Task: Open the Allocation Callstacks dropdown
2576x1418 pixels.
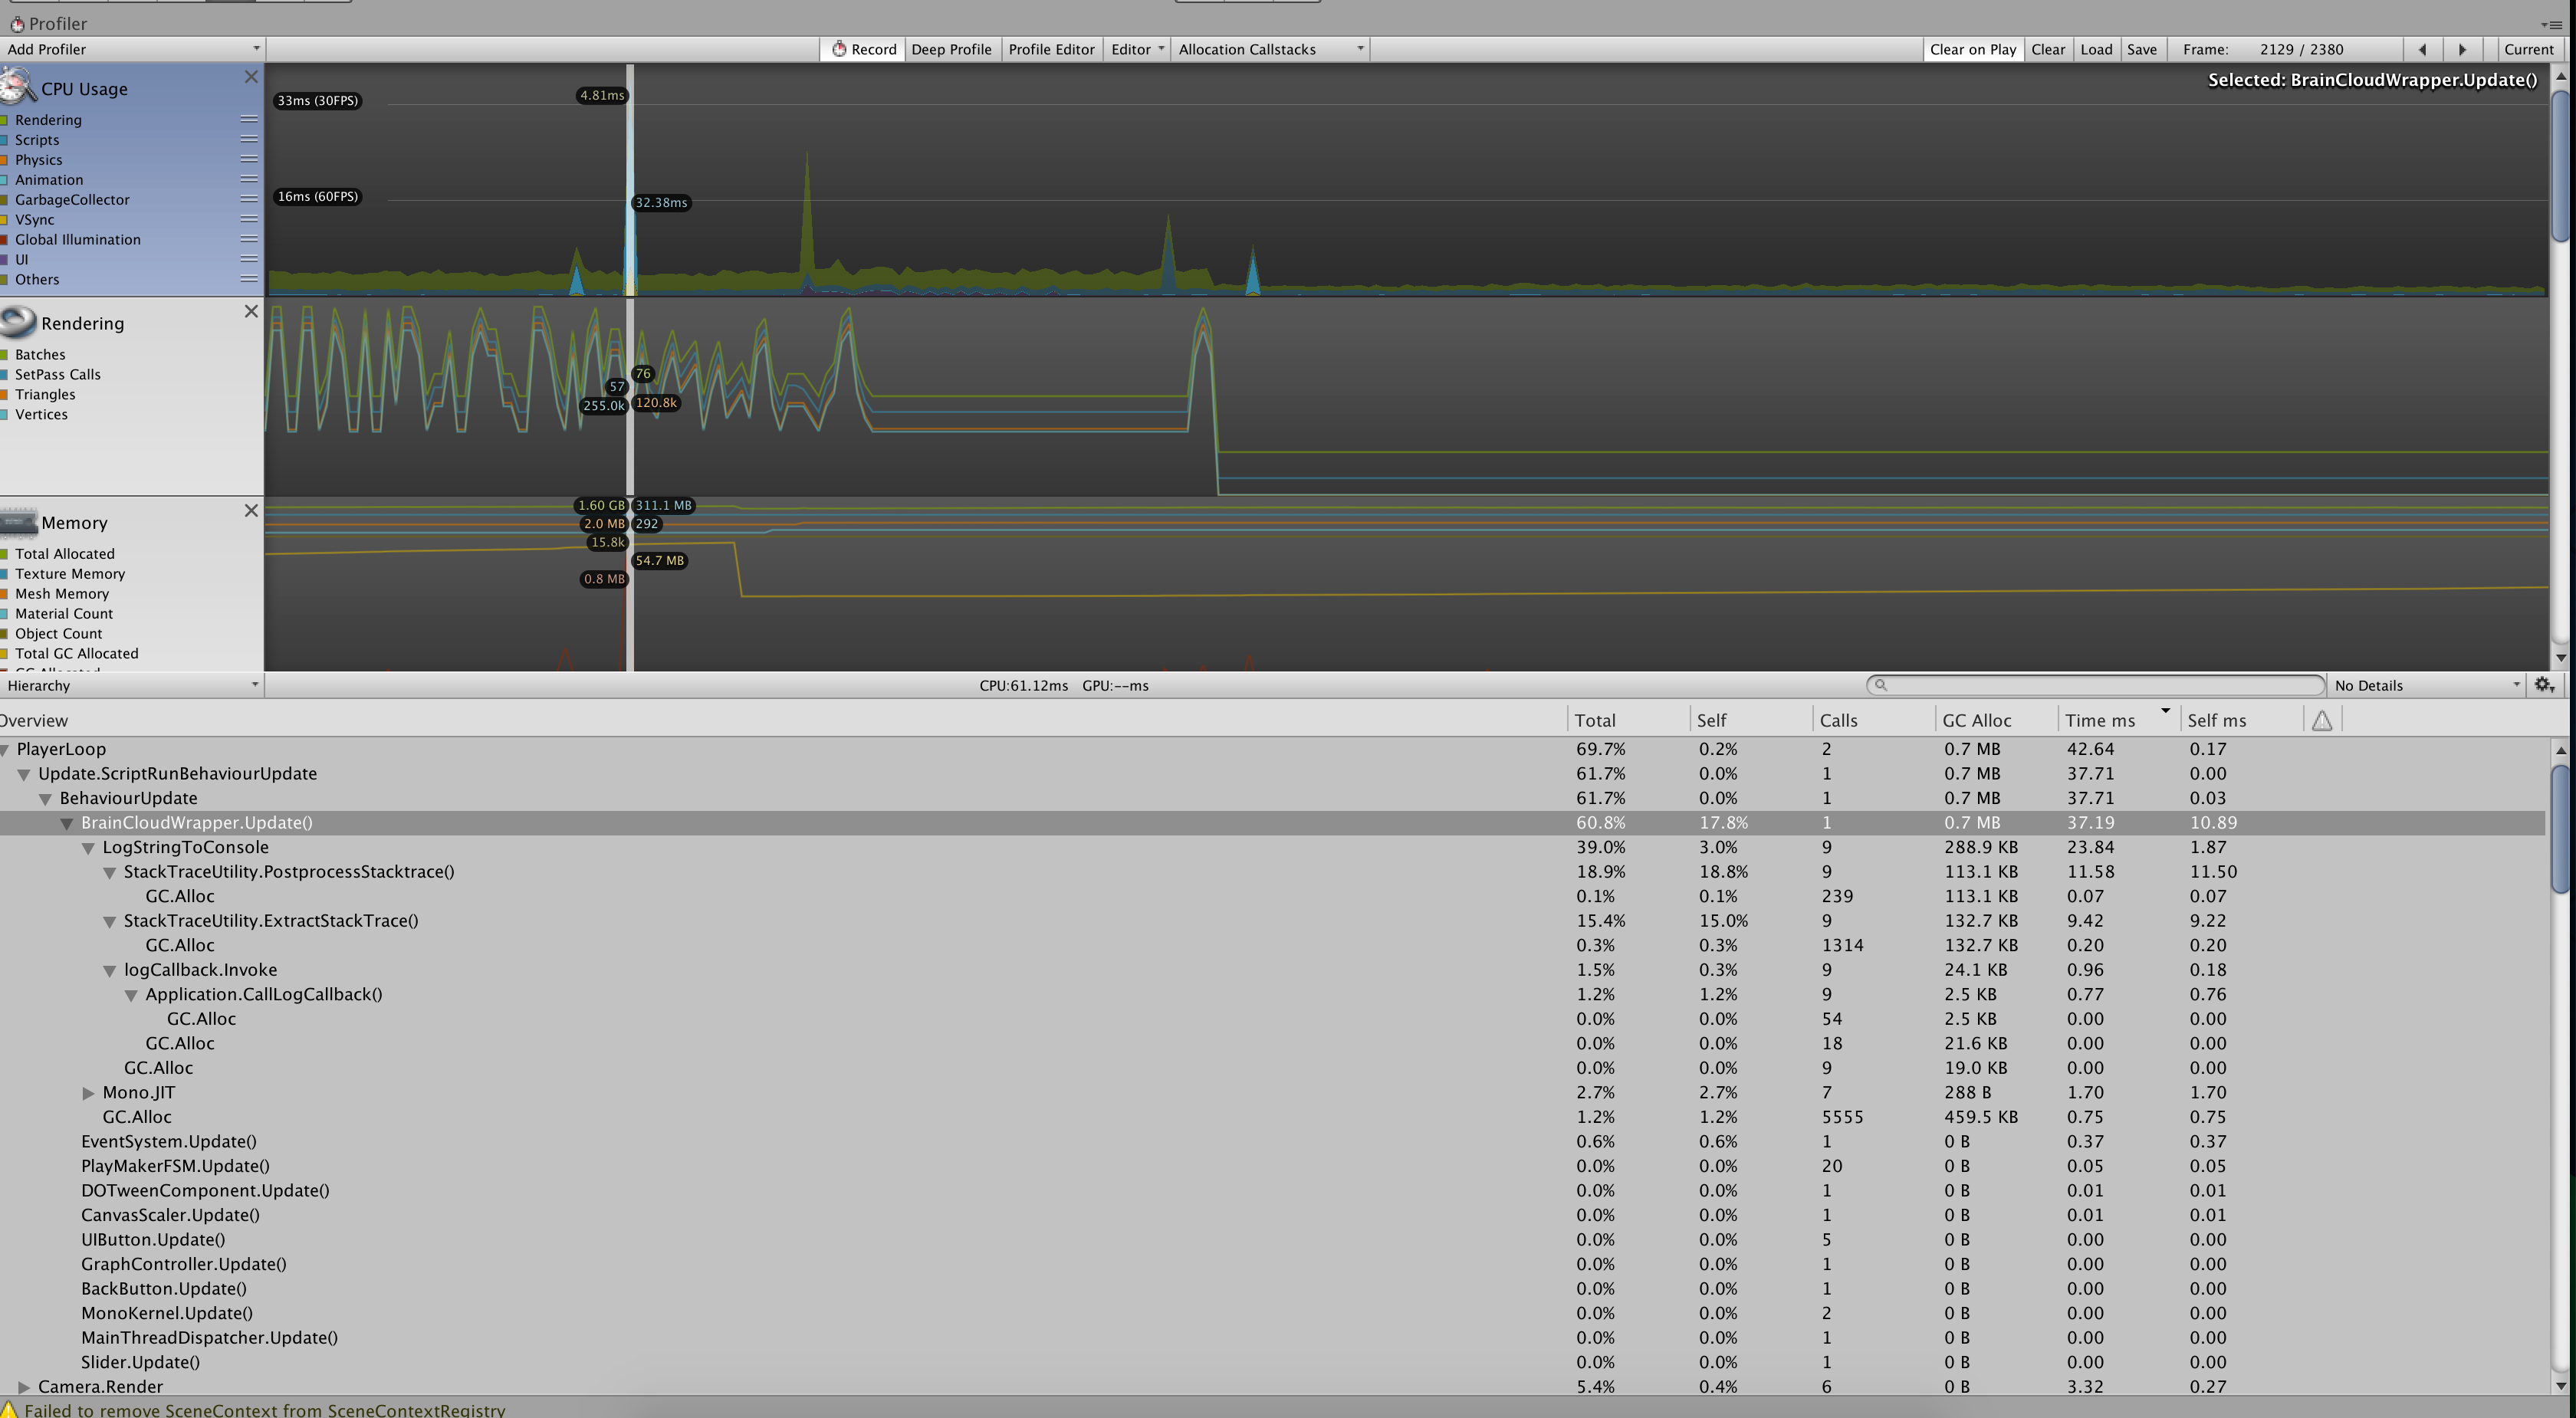Action: tap(1270, 48)
